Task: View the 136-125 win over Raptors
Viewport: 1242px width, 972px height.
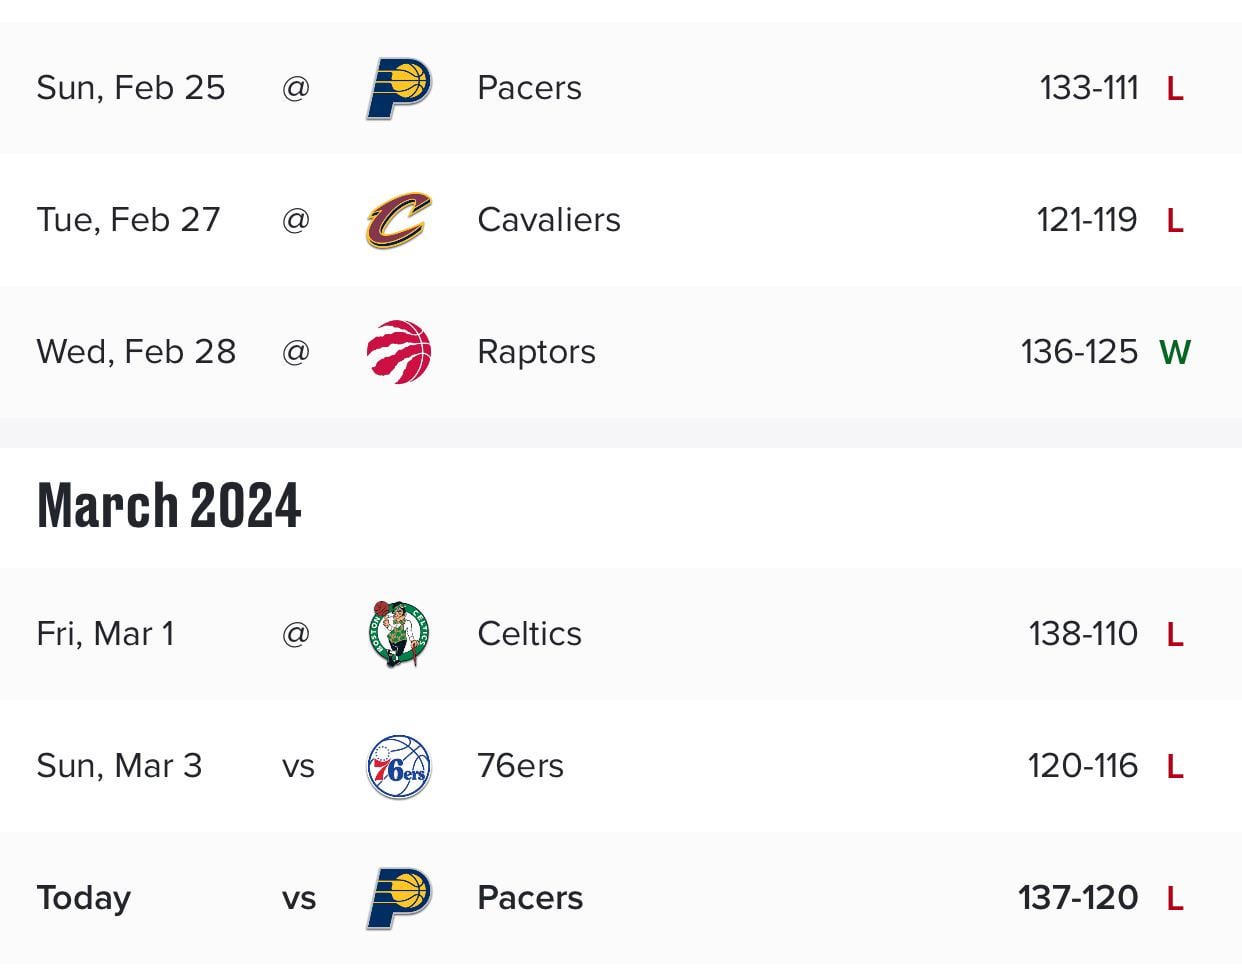Action: pos(1079,352)
